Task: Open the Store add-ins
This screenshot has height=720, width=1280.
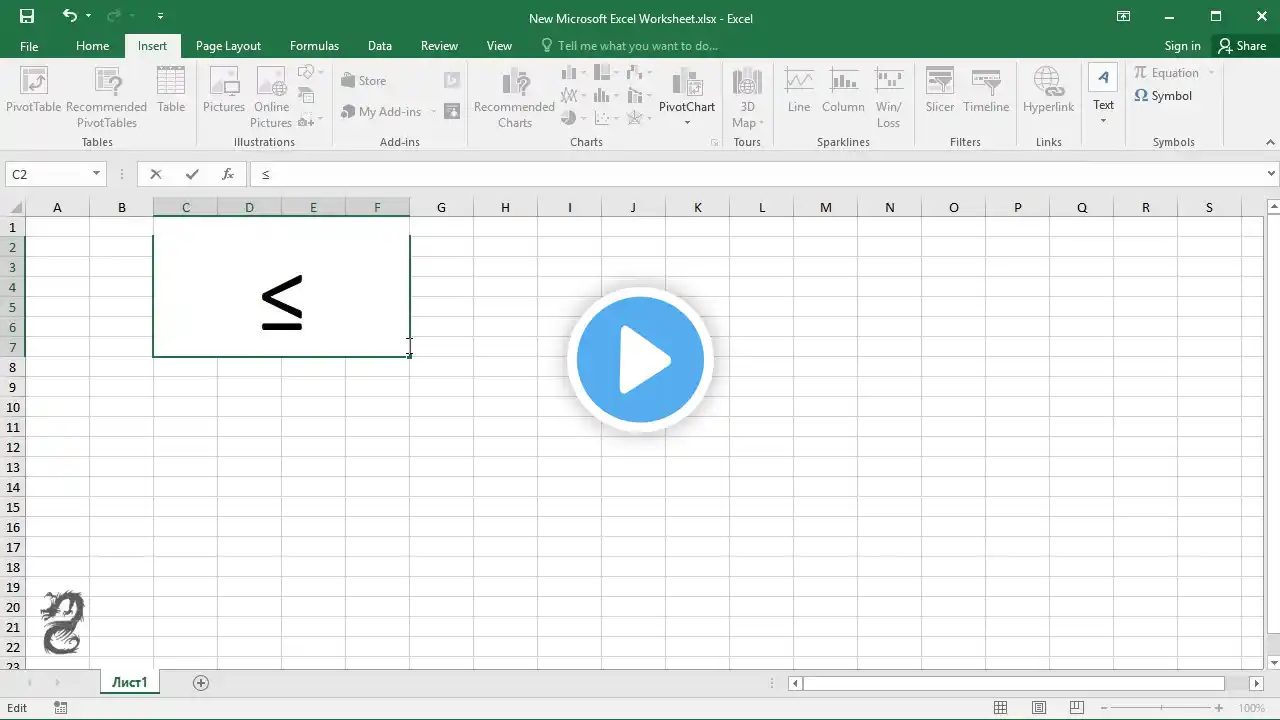Action: tap(364, 81)
